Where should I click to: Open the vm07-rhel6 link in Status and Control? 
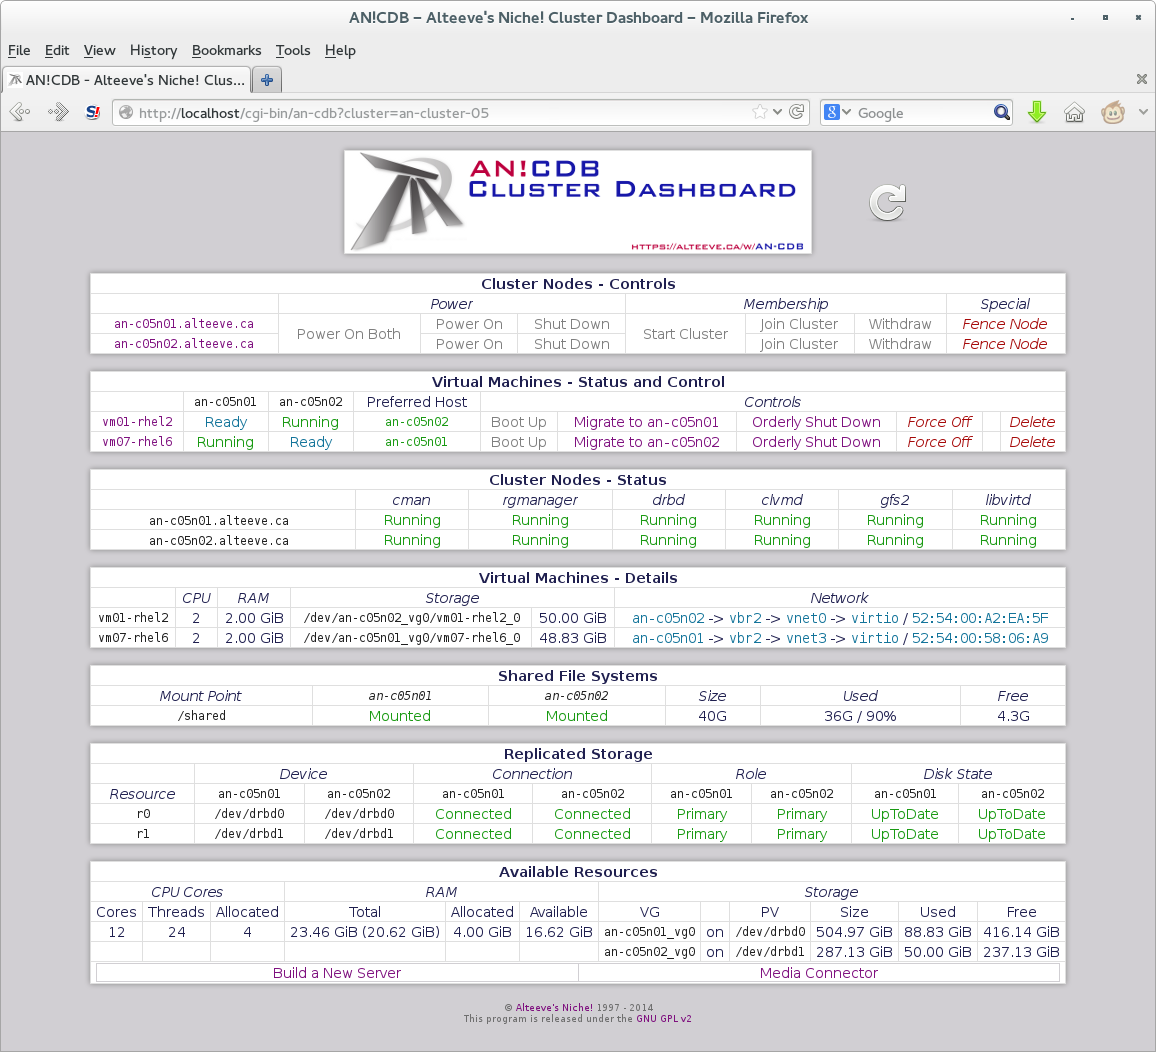[x=137, y=442]
